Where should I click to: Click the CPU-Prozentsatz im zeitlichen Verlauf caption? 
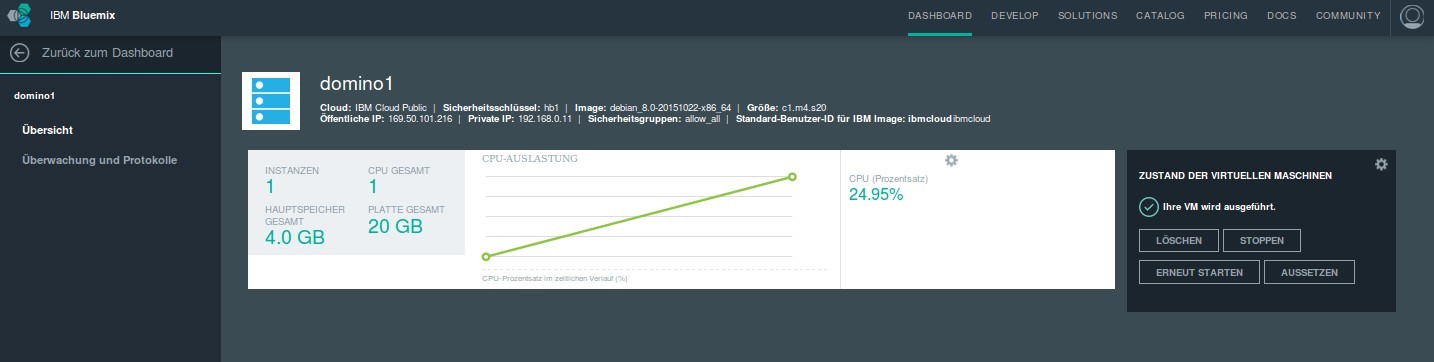tap(554, 278)
